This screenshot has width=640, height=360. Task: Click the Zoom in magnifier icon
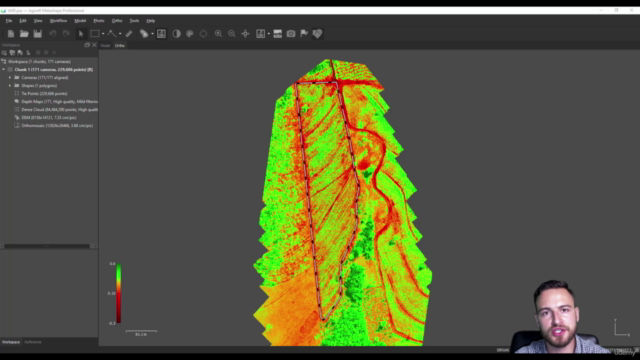[x=218, y=34]
